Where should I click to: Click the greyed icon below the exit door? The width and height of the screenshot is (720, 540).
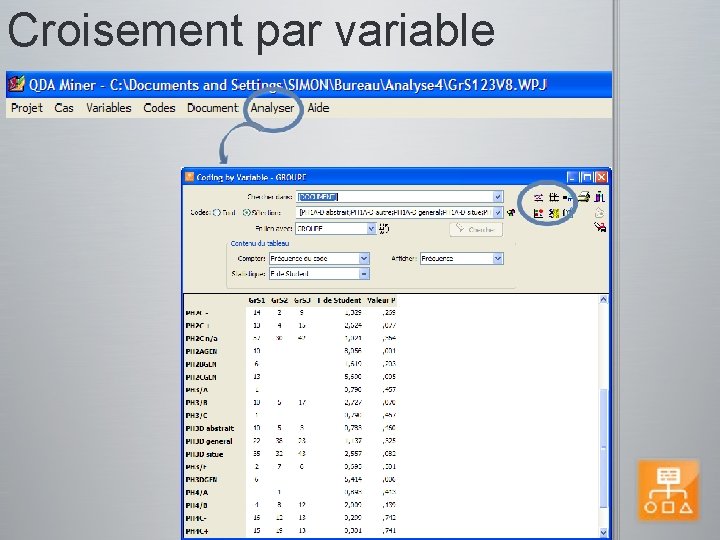[x=599, y=213]
